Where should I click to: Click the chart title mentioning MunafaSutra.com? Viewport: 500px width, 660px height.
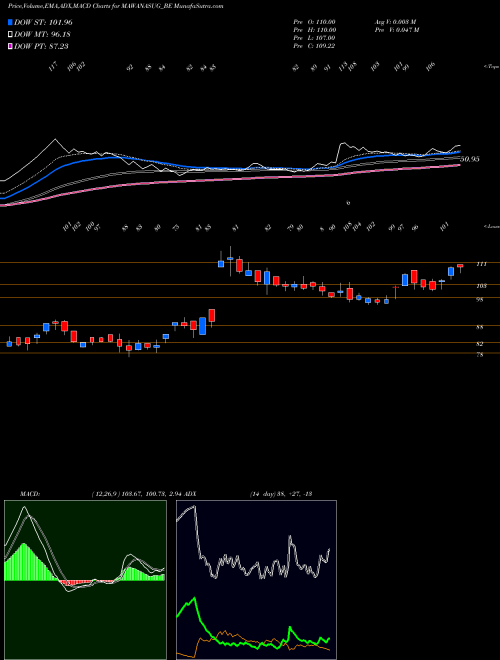(115, 6)
